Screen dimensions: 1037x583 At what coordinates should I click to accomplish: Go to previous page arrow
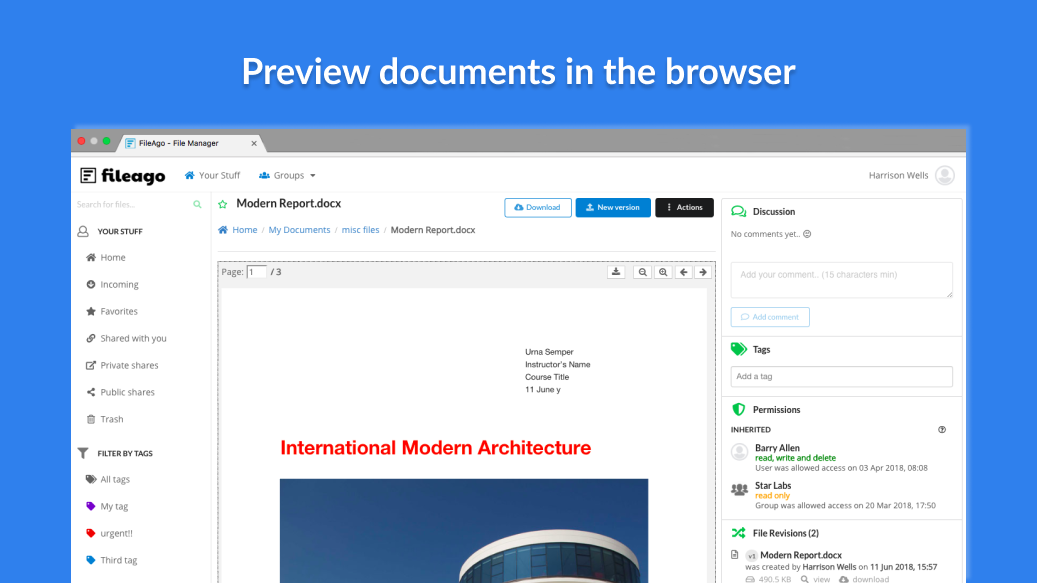click(684, 272)
